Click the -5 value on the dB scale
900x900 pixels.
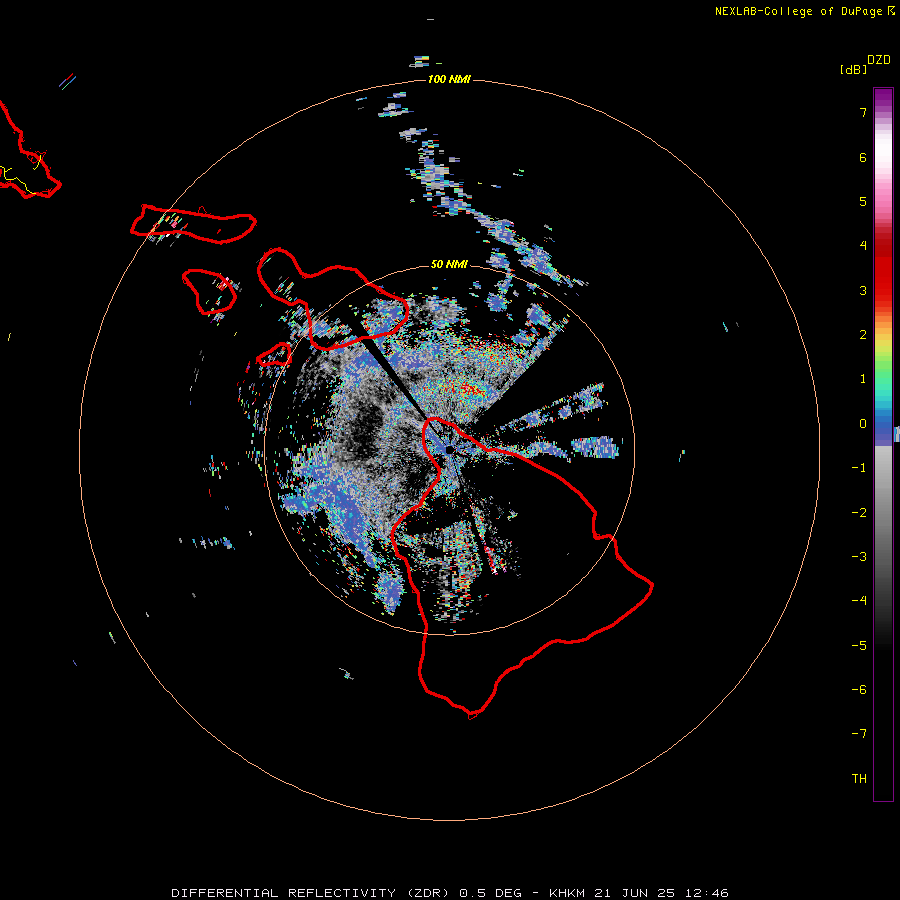click(859, 646)
